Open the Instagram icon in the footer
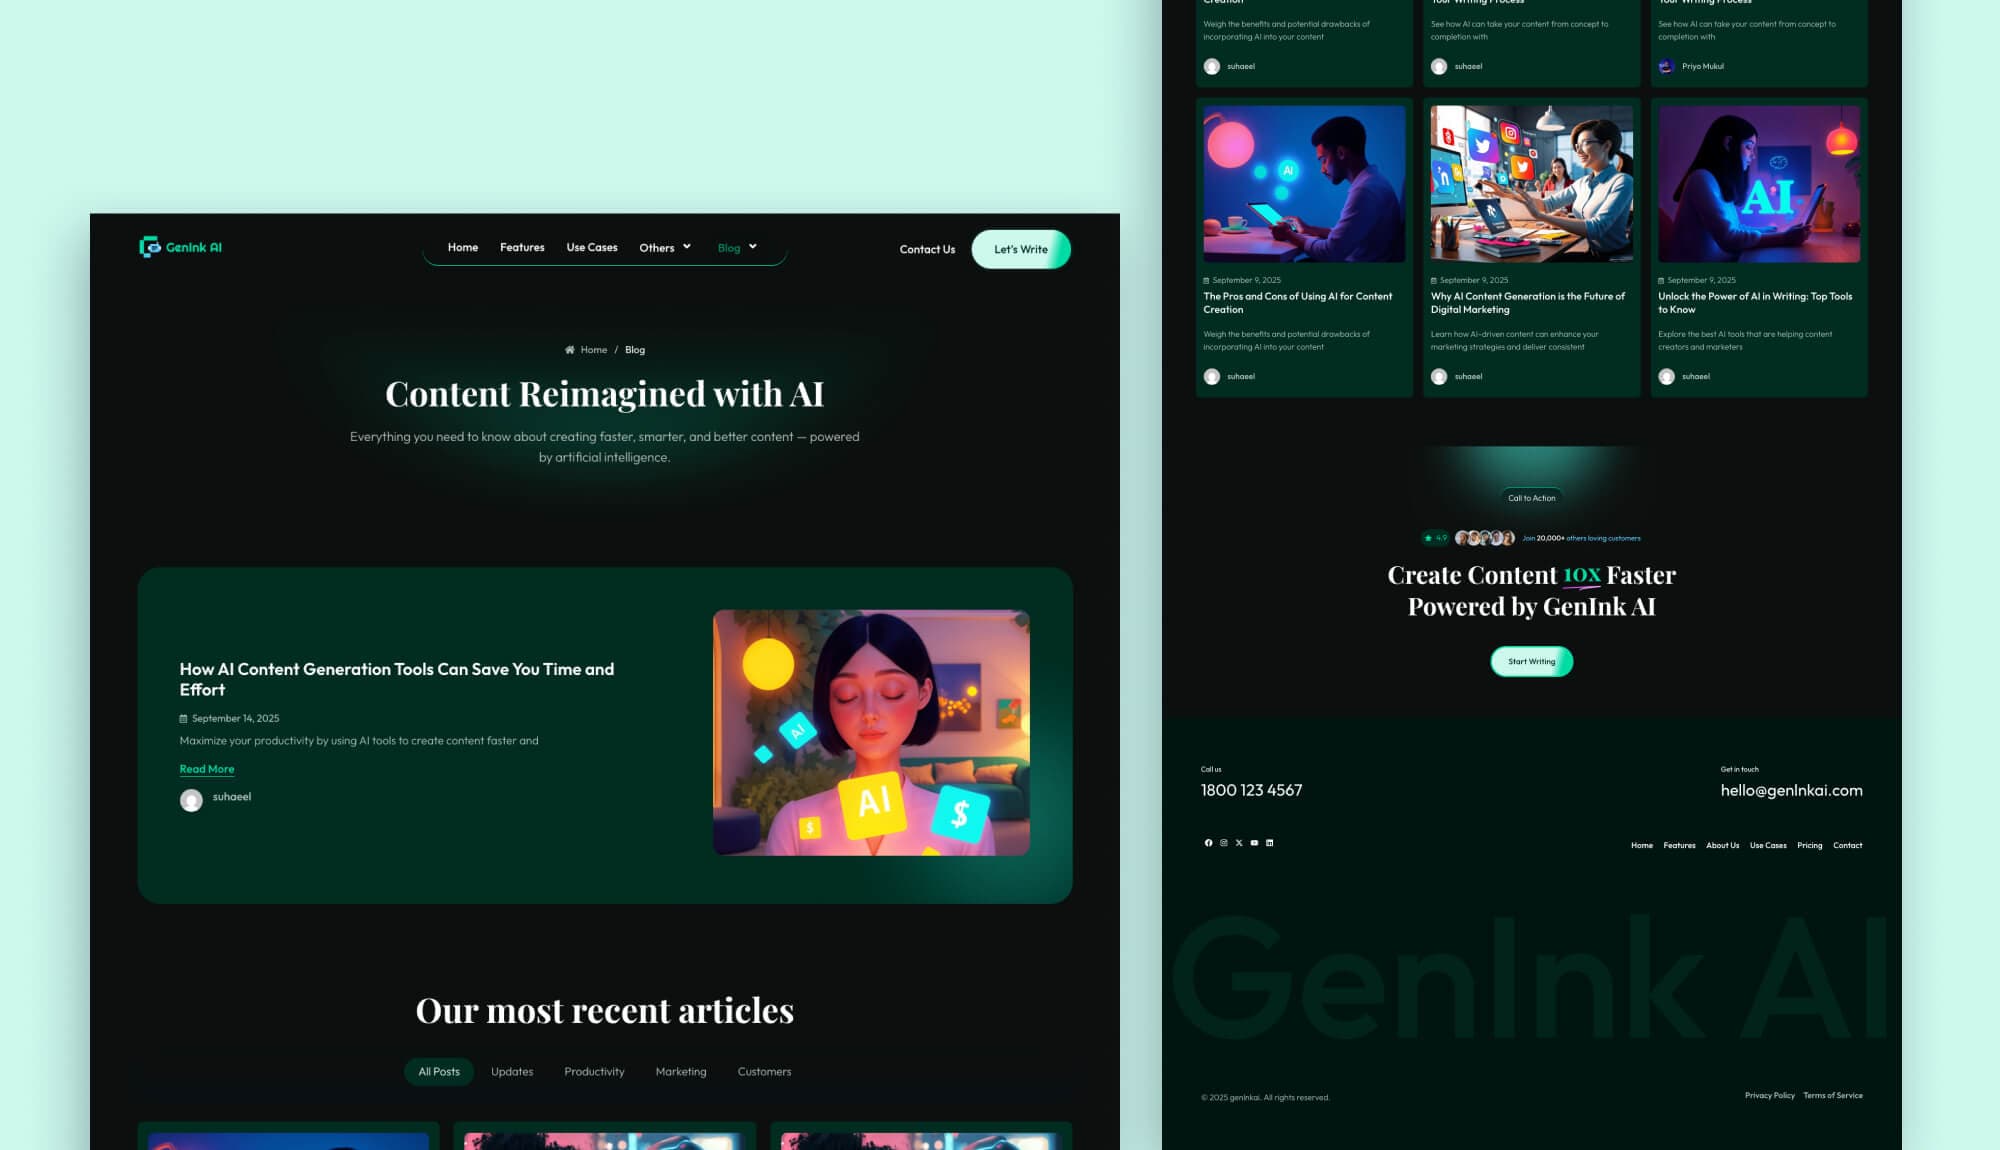Image resolution: width=2000 pixels, height=1150 pixels. pos(1223,843)
